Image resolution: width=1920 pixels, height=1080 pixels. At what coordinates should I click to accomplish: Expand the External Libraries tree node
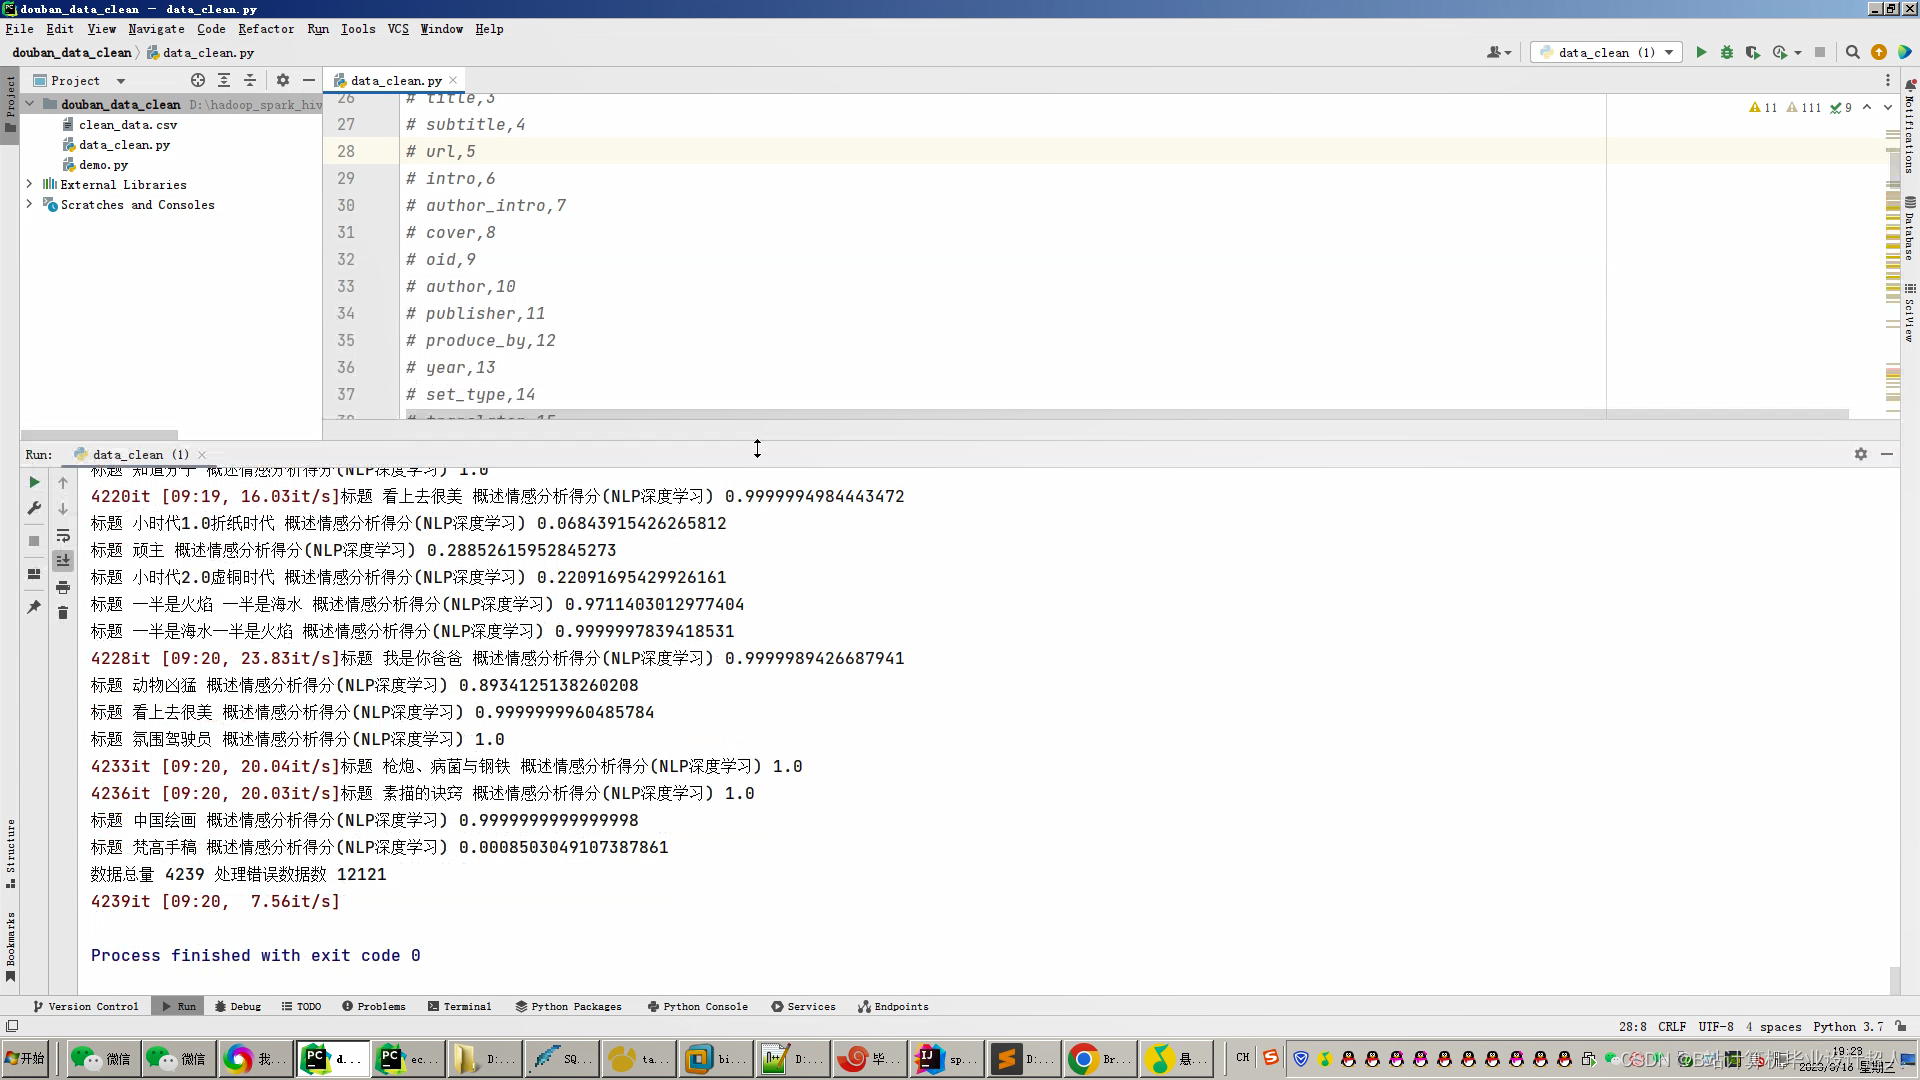[29, 184]
